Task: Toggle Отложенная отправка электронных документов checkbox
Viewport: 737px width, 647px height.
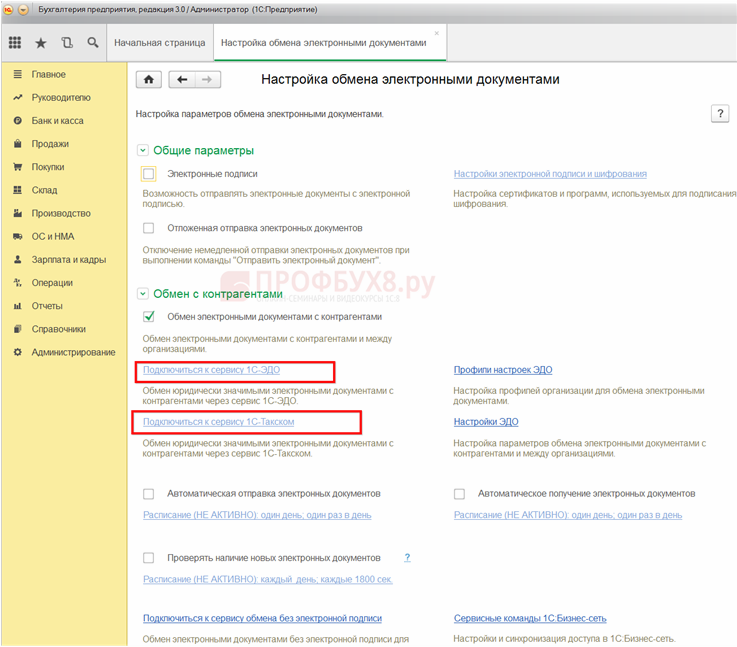Action: 149,228
